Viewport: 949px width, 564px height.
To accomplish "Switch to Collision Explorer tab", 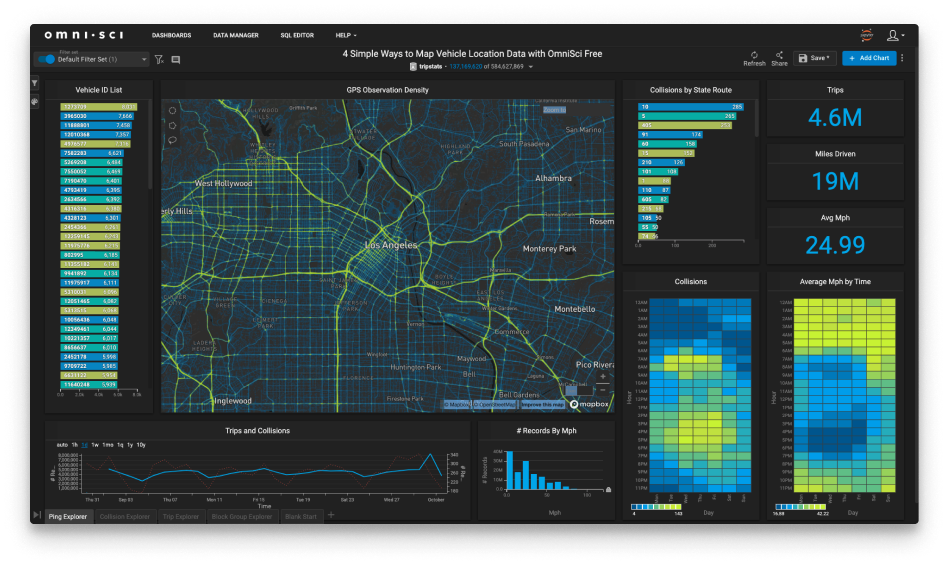I will pyautogui.click(x=125, y=516).
